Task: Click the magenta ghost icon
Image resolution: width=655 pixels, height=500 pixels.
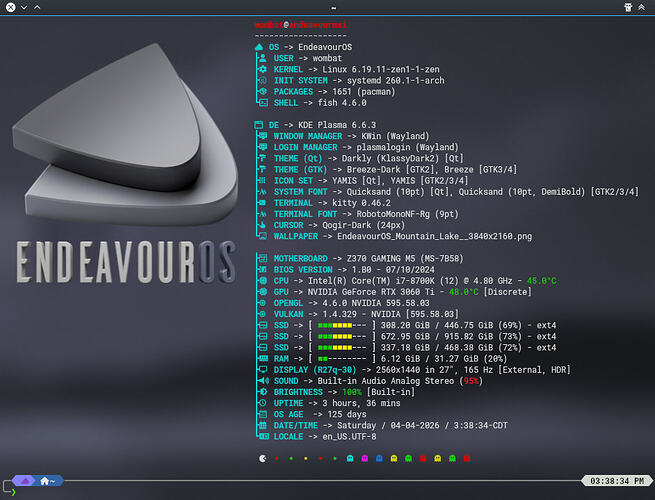Action: 365,459
